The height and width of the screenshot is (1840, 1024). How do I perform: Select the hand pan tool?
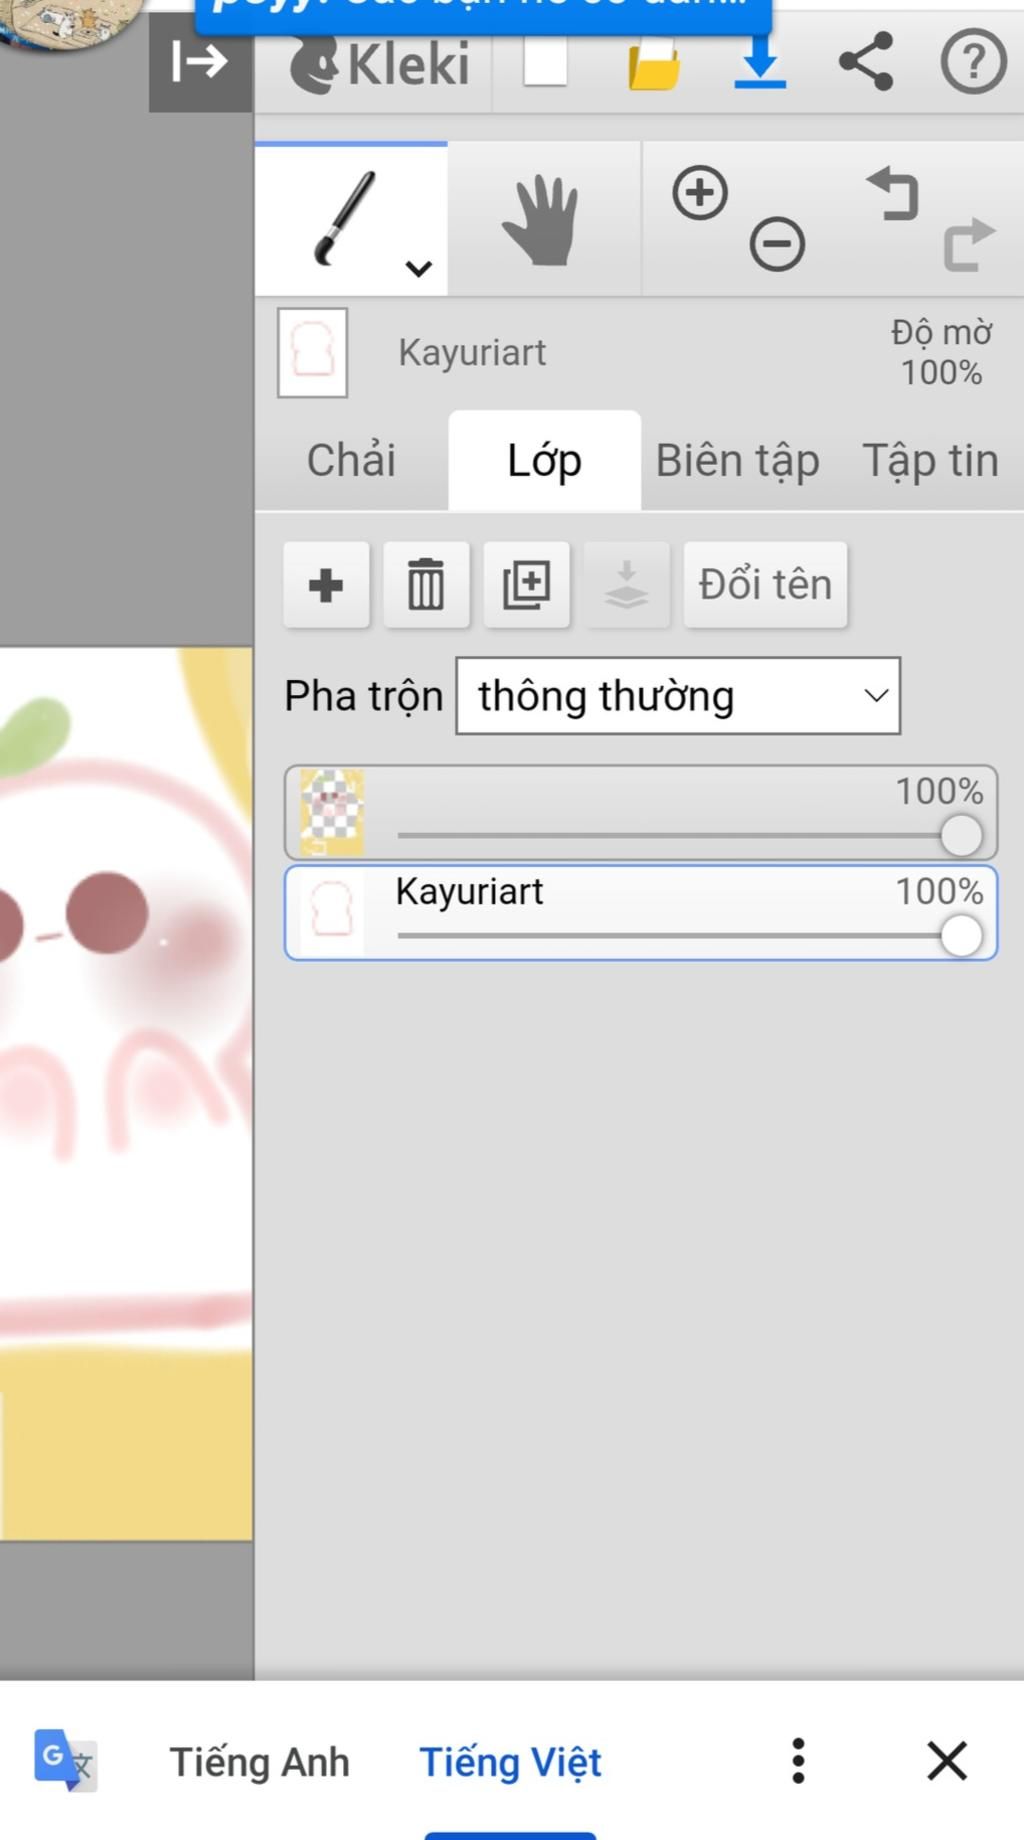click(x=541, y=220)
